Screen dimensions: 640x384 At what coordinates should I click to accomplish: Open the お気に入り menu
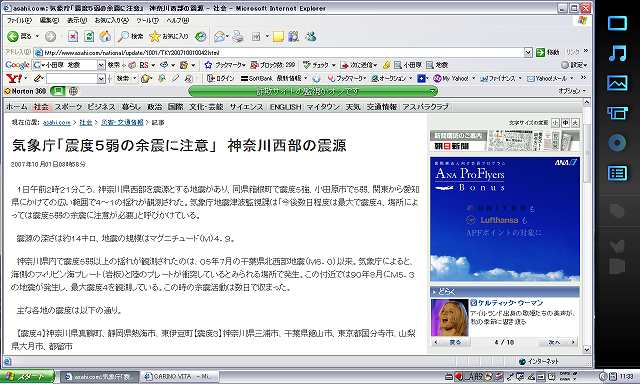(x=111, y=20)
